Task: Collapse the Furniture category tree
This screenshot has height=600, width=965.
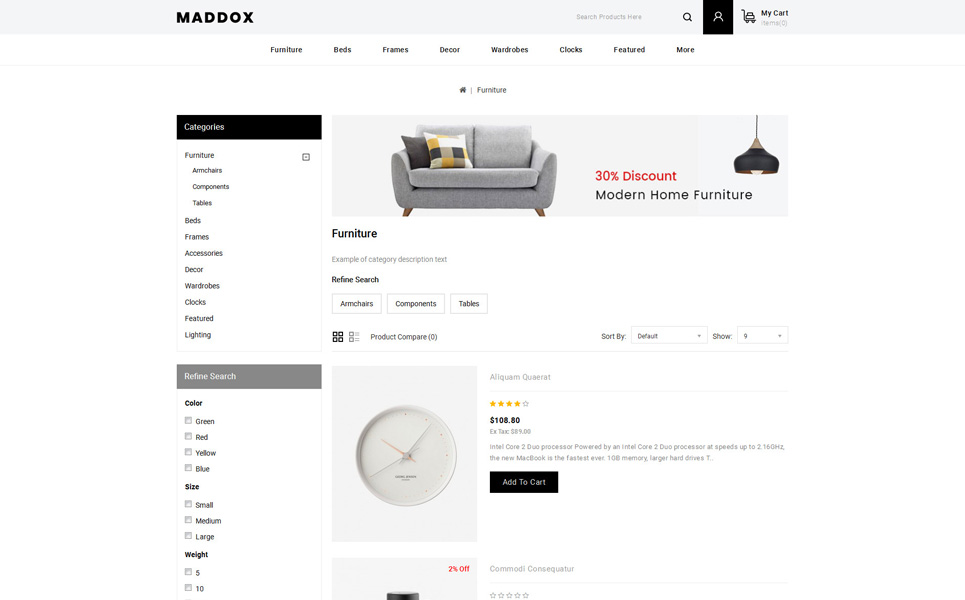Action: point(306,157)
